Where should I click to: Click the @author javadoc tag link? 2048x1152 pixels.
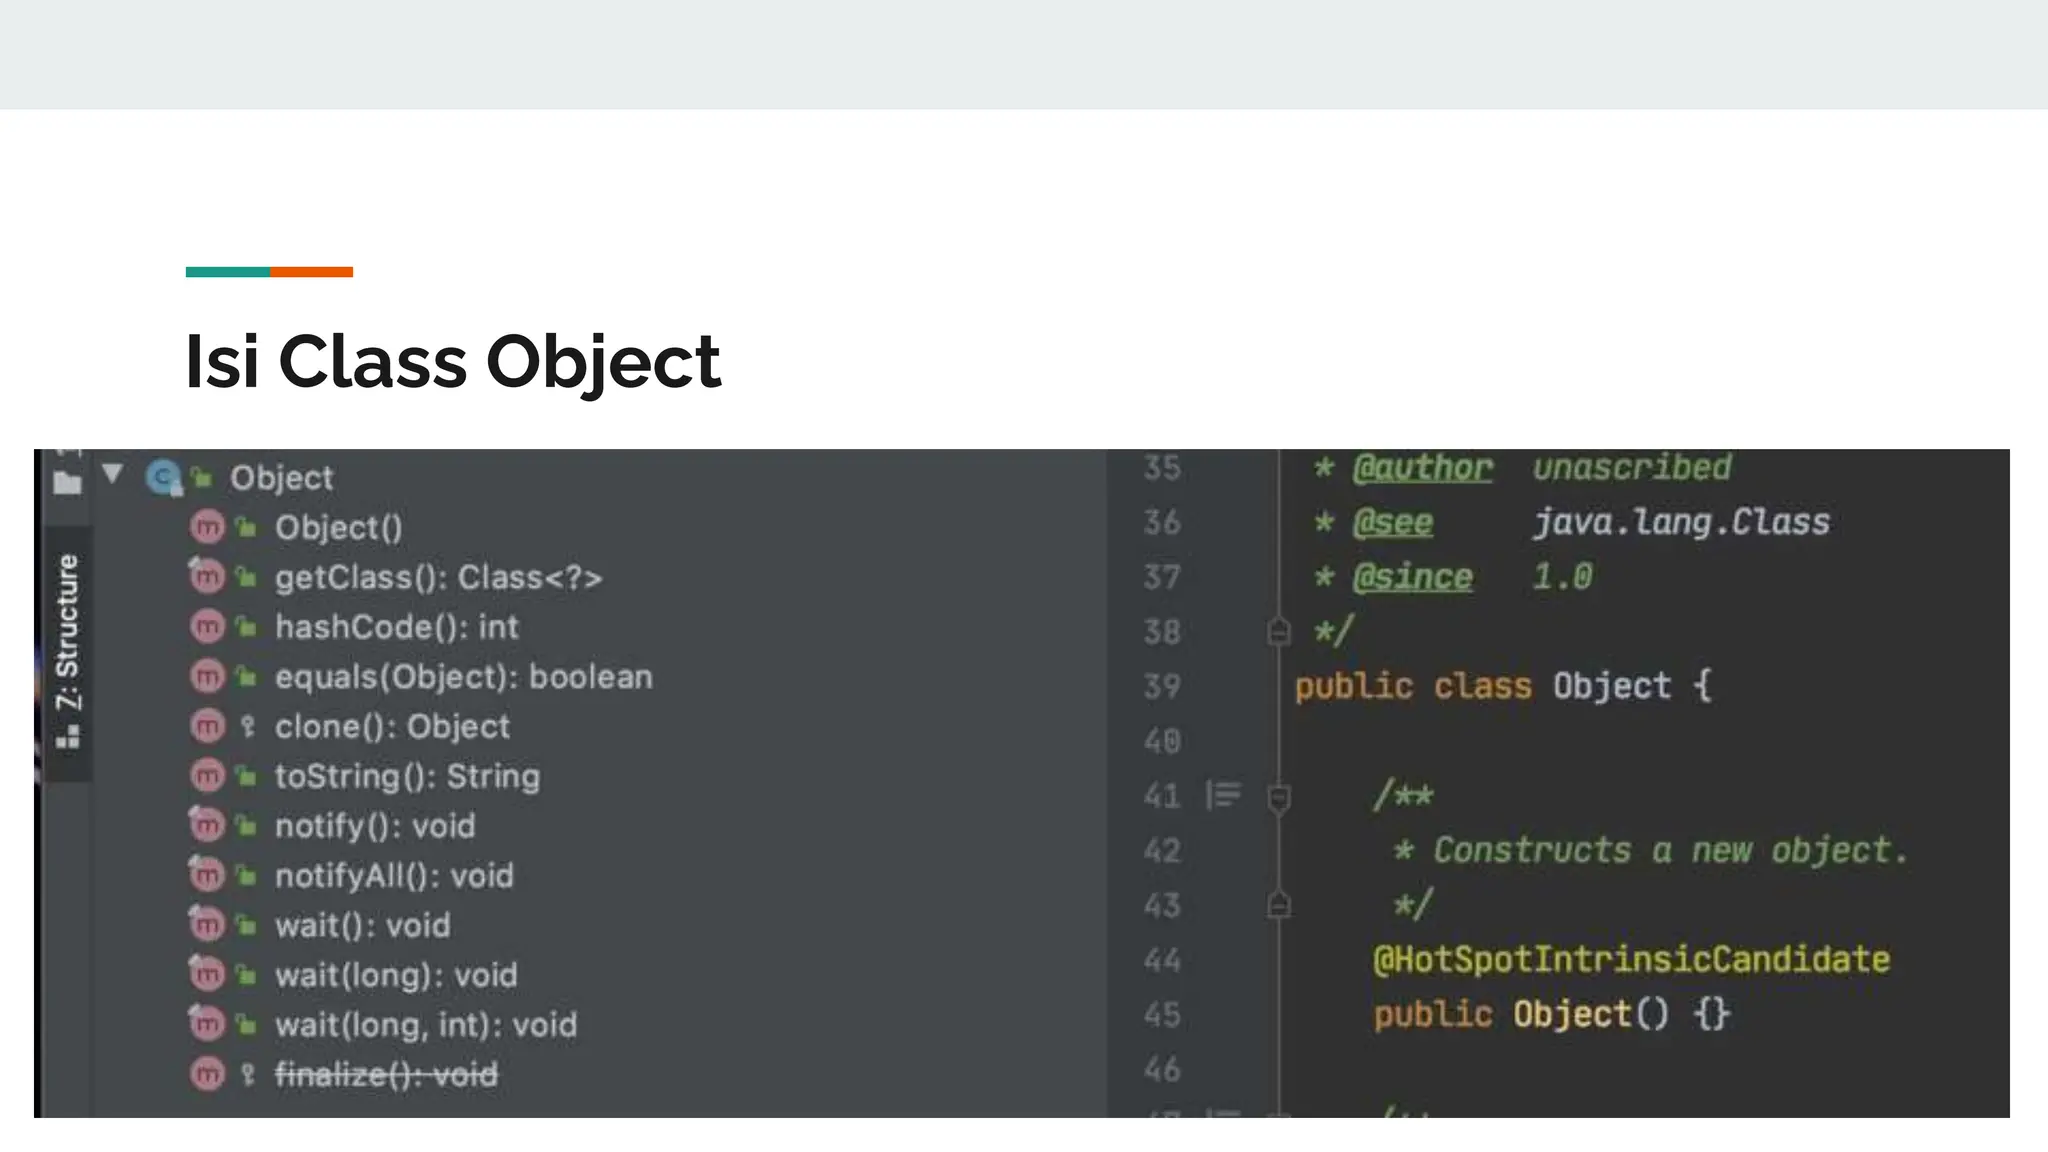(1422, 468)
